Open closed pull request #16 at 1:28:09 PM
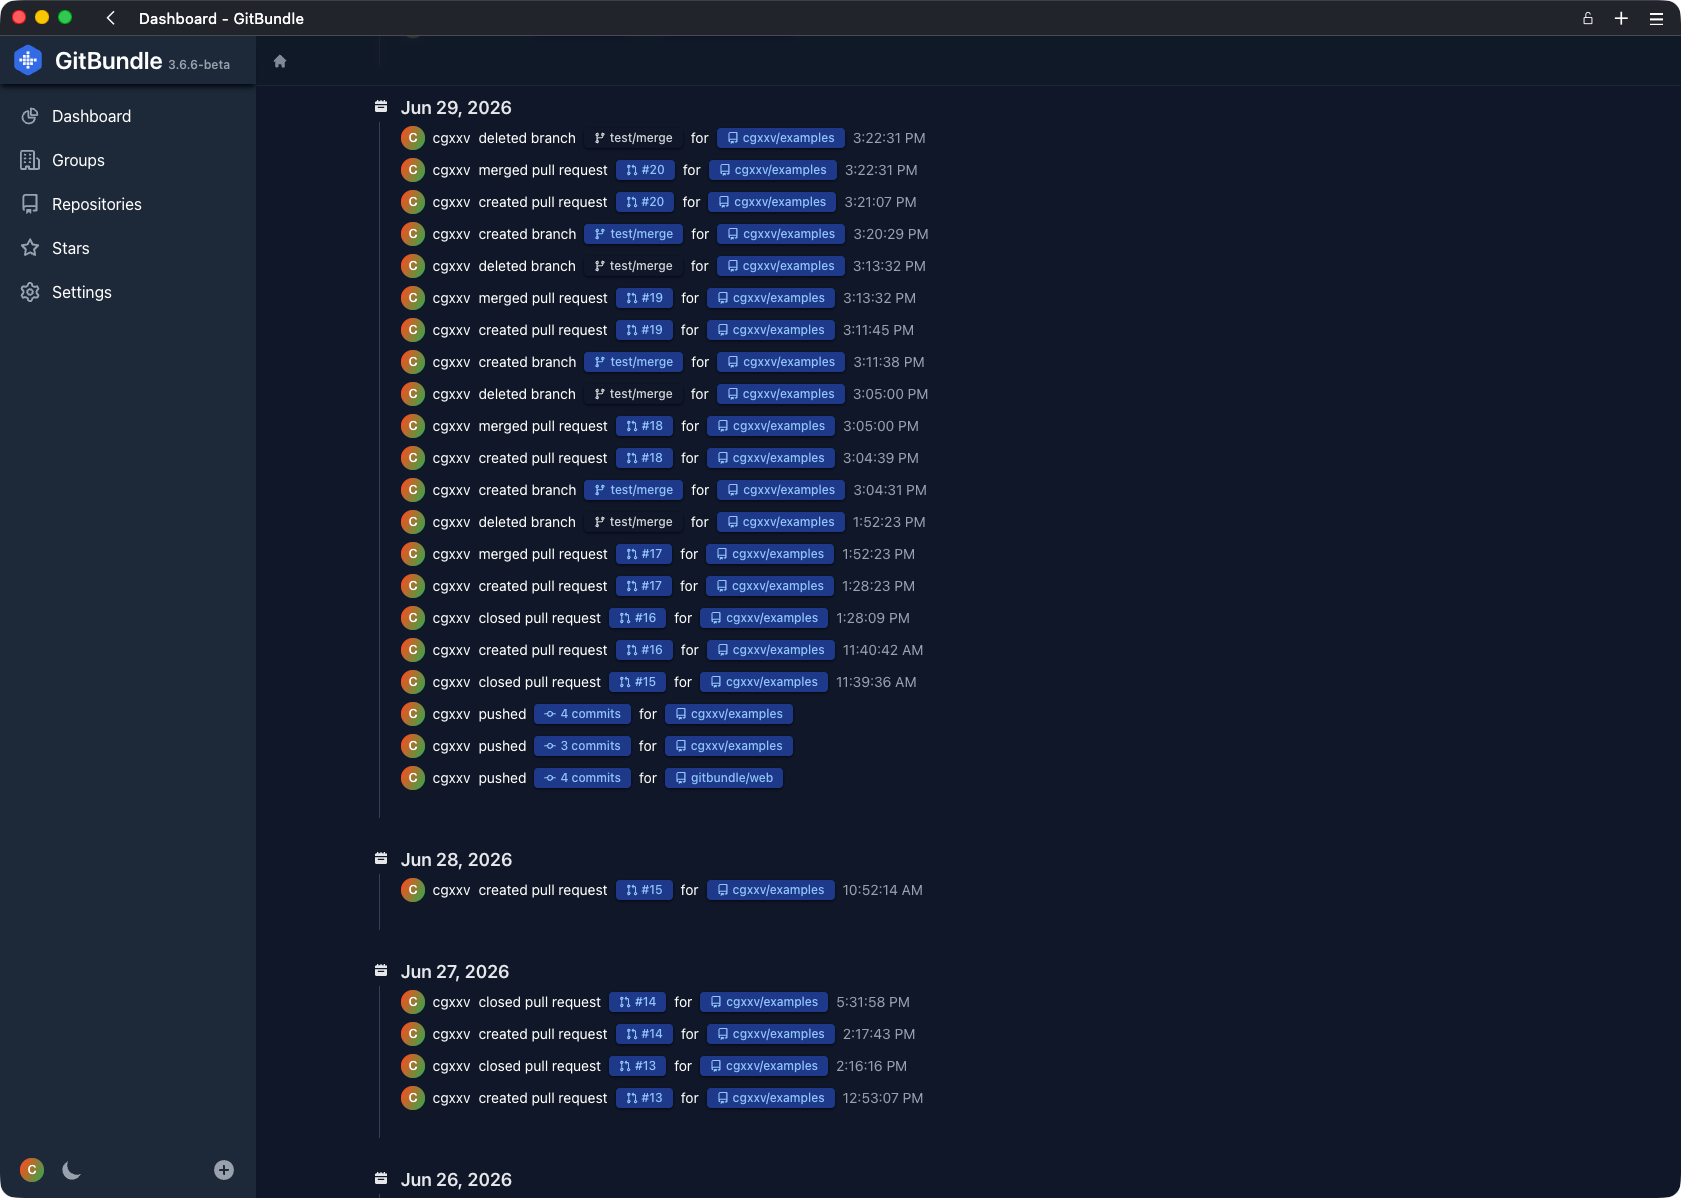This screenshot has height=1198, width=1681. click(x=638, y=618)
